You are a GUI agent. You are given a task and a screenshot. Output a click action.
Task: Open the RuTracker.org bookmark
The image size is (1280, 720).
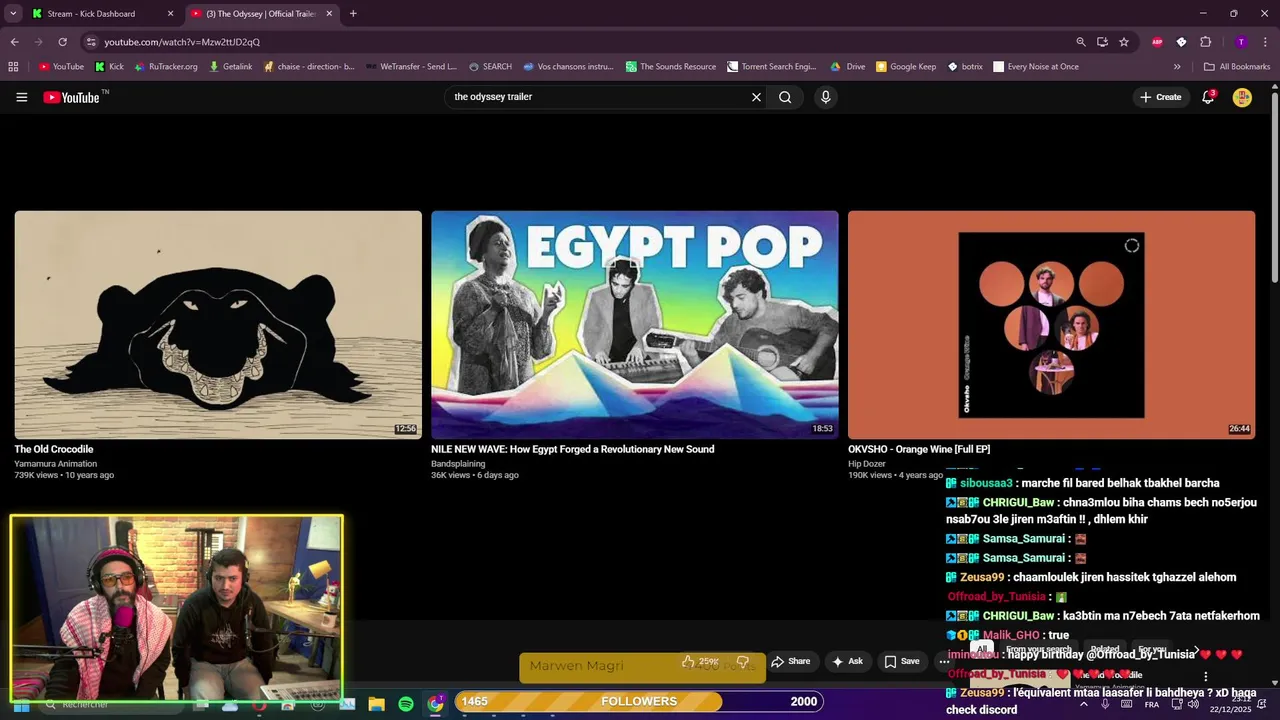(165, 67)
